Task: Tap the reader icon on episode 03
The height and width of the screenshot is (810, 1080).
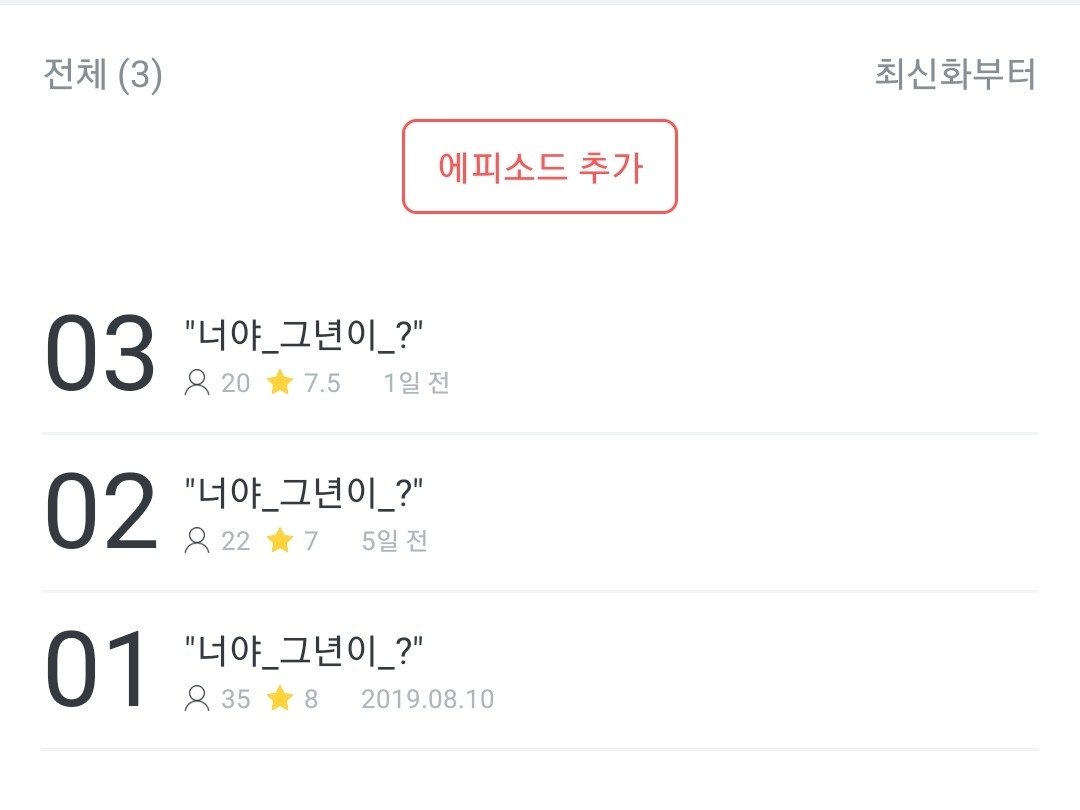Action: point(197,383)
